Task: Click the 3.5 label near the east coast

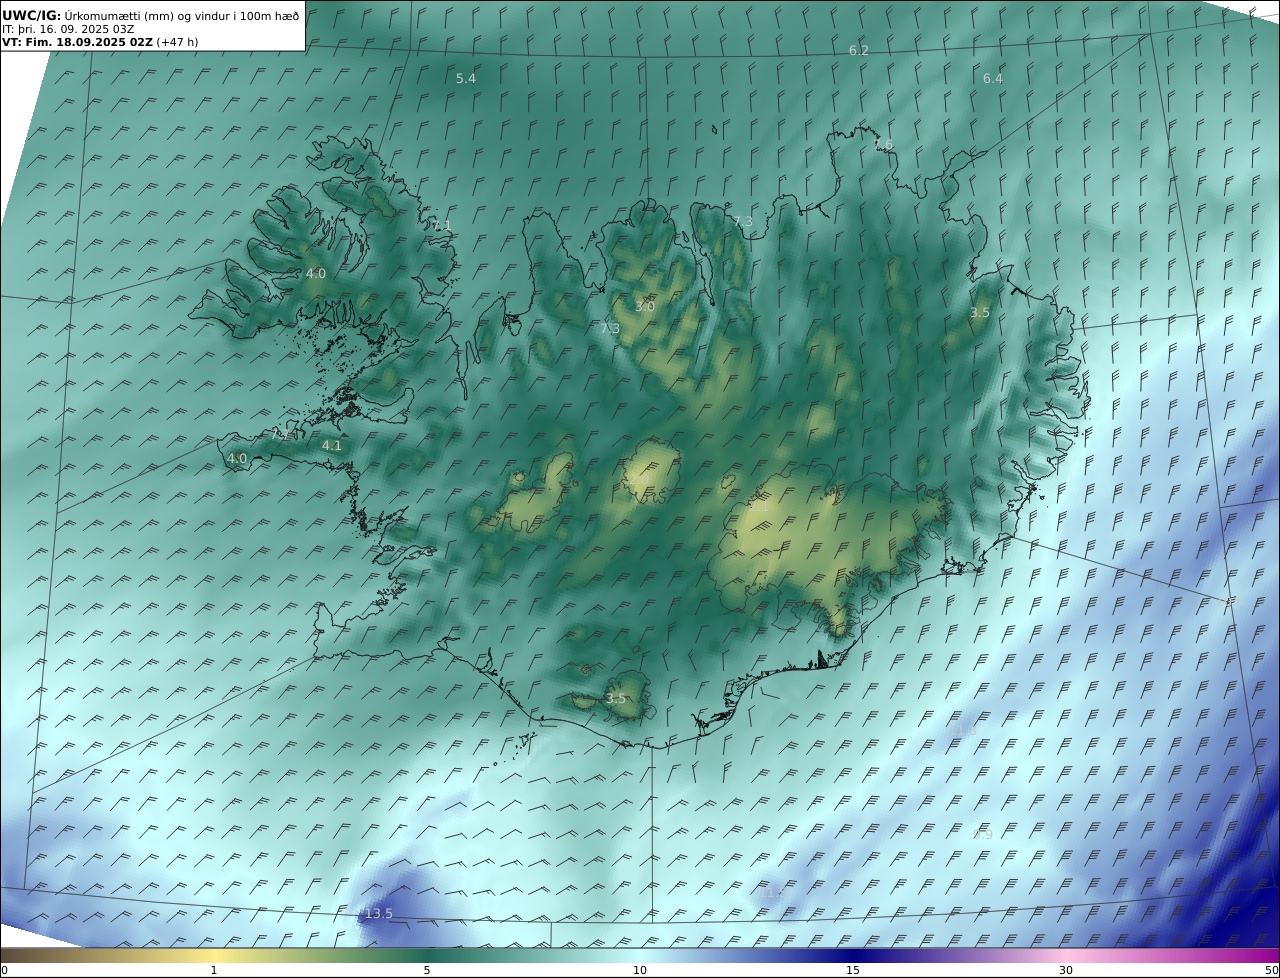Action: tap(980, 313)
